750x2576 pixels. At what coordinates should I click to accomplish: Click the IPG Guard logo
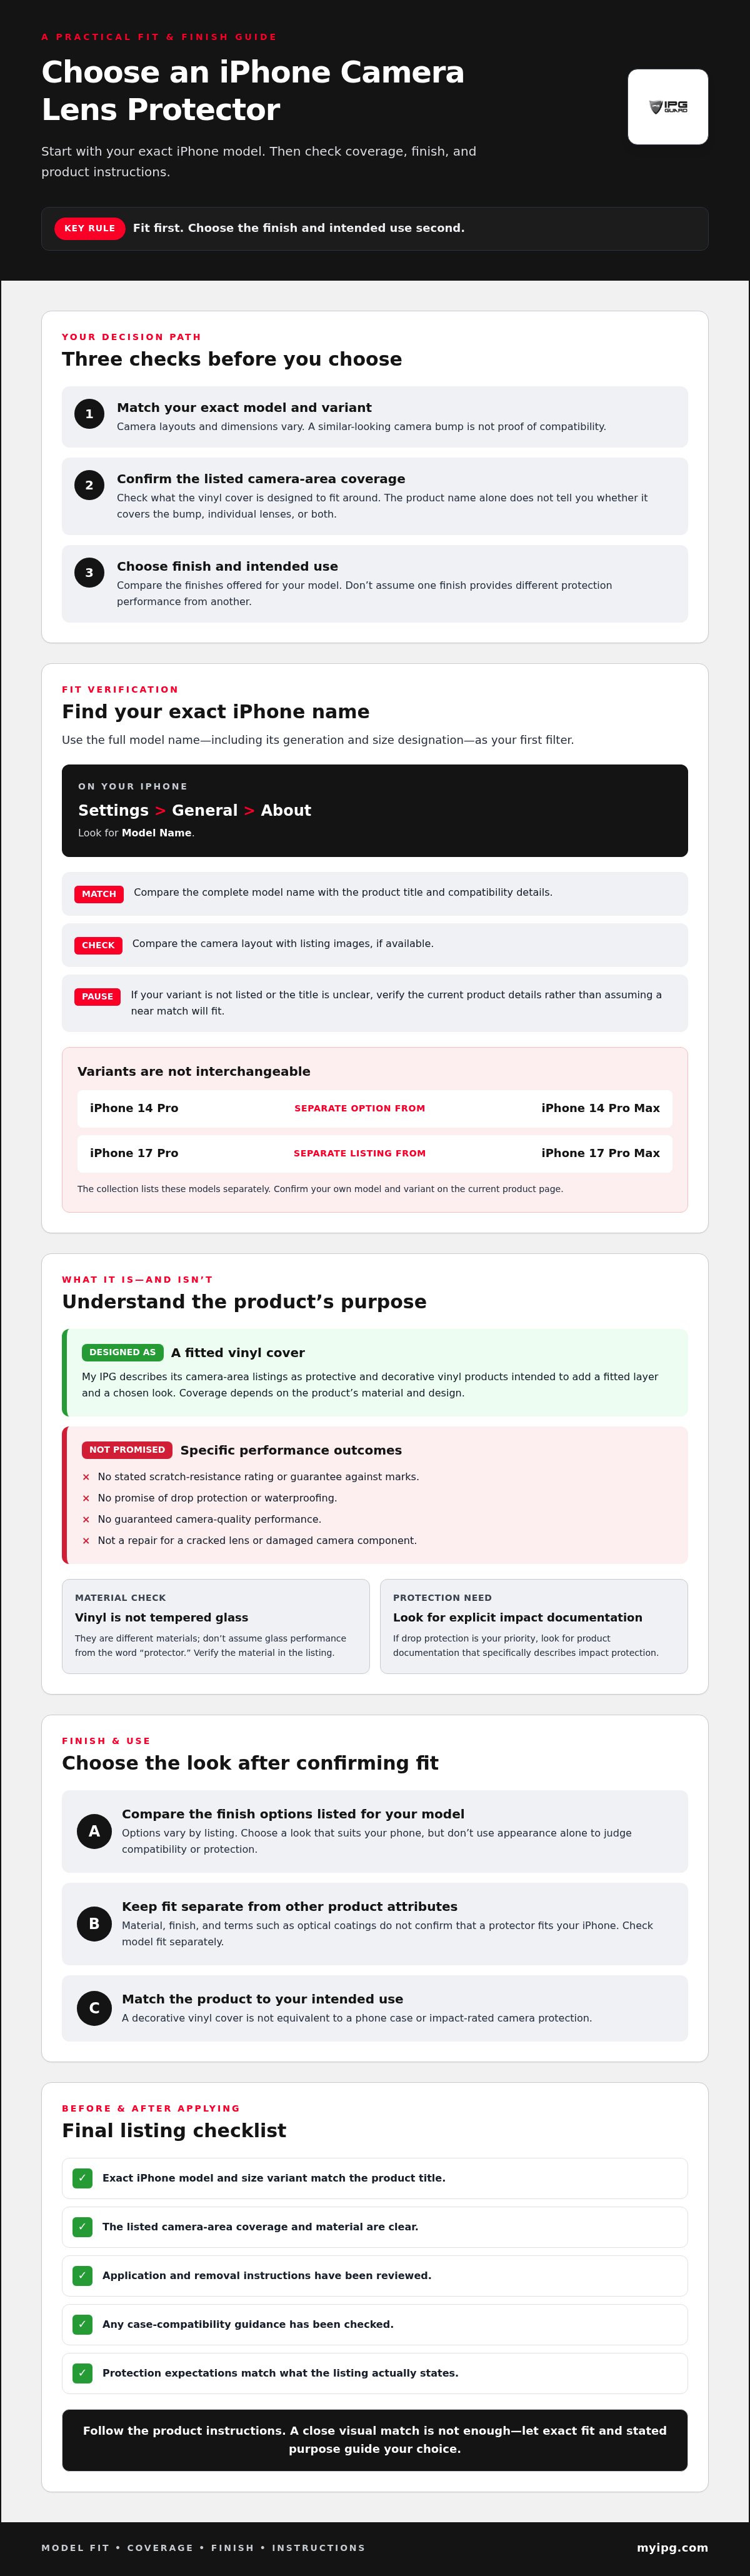coord(668,107)
